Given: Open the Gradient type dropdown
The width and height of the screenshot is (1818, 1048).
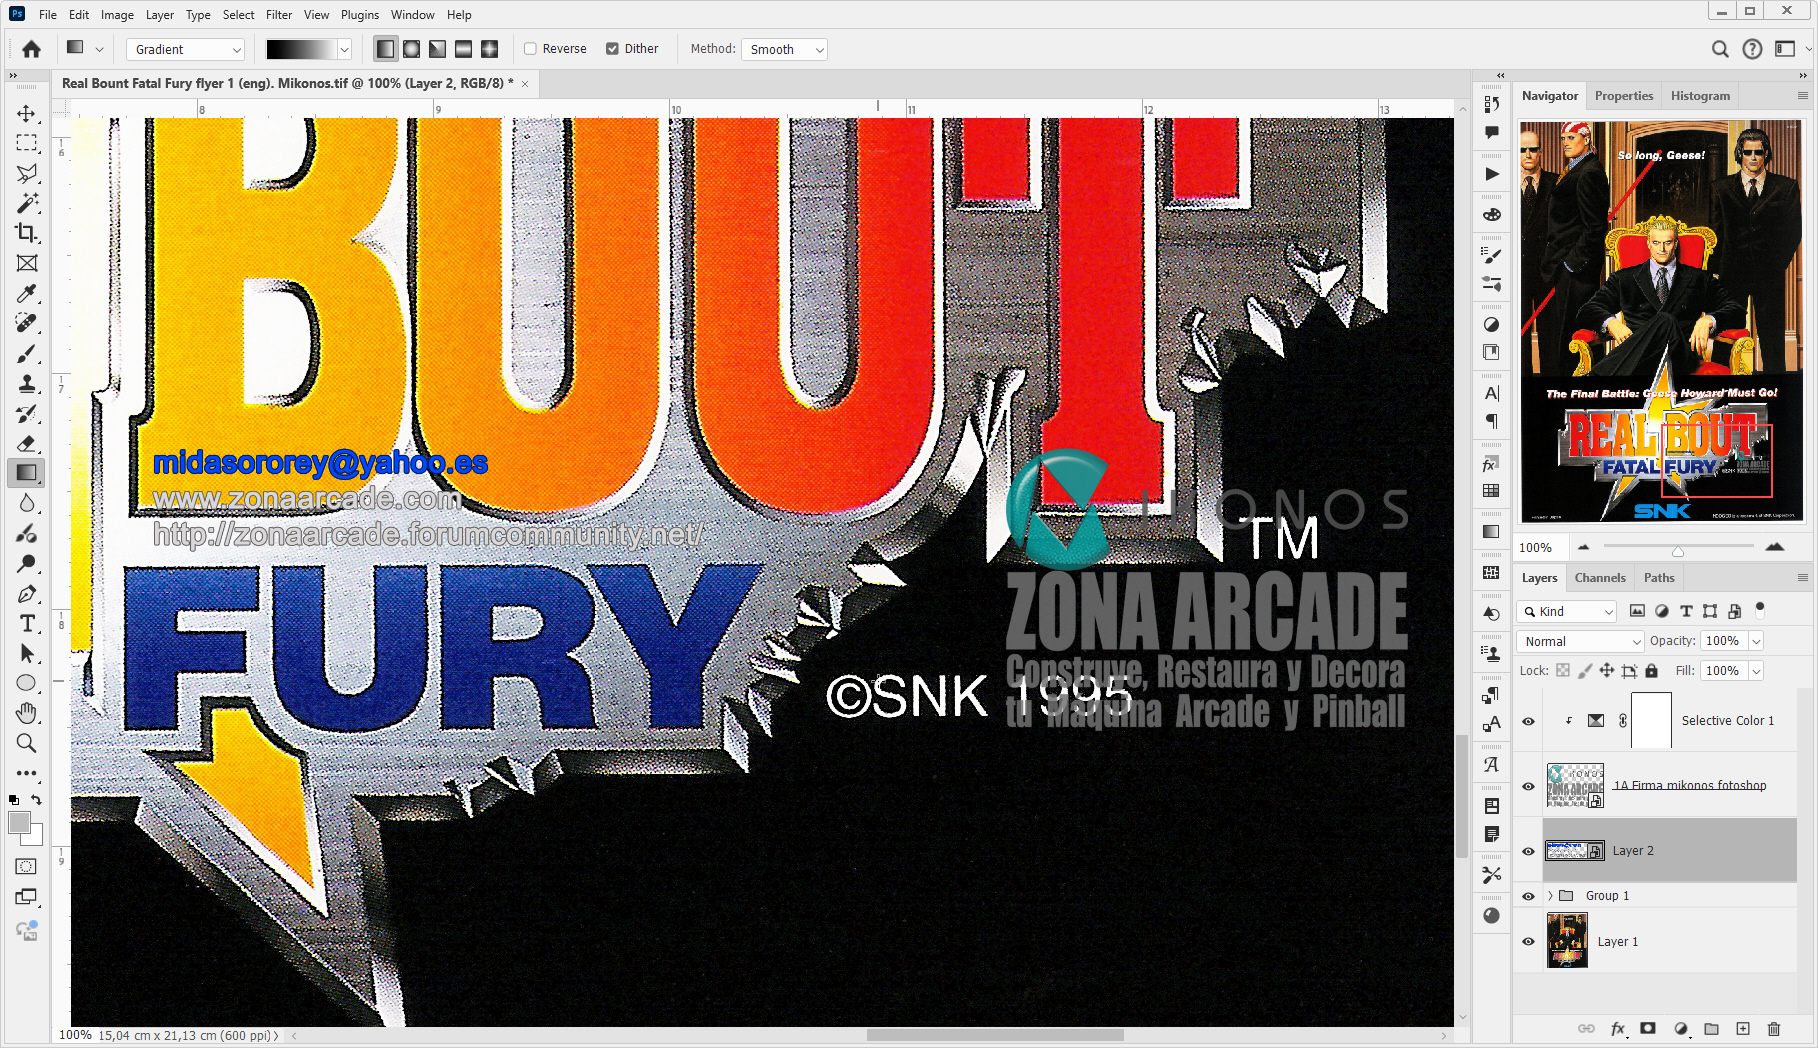Looking at the screenshot, I should tap(186, 49).
